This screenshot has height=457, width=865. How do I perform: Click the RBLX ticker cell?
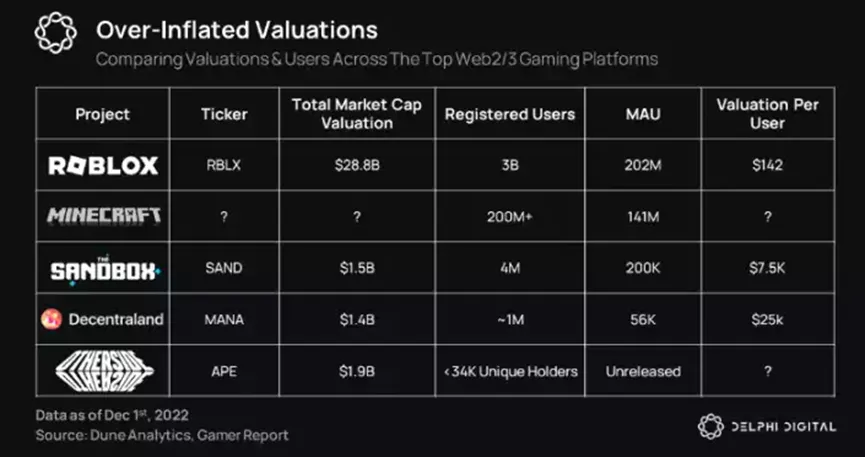[224, 165]
